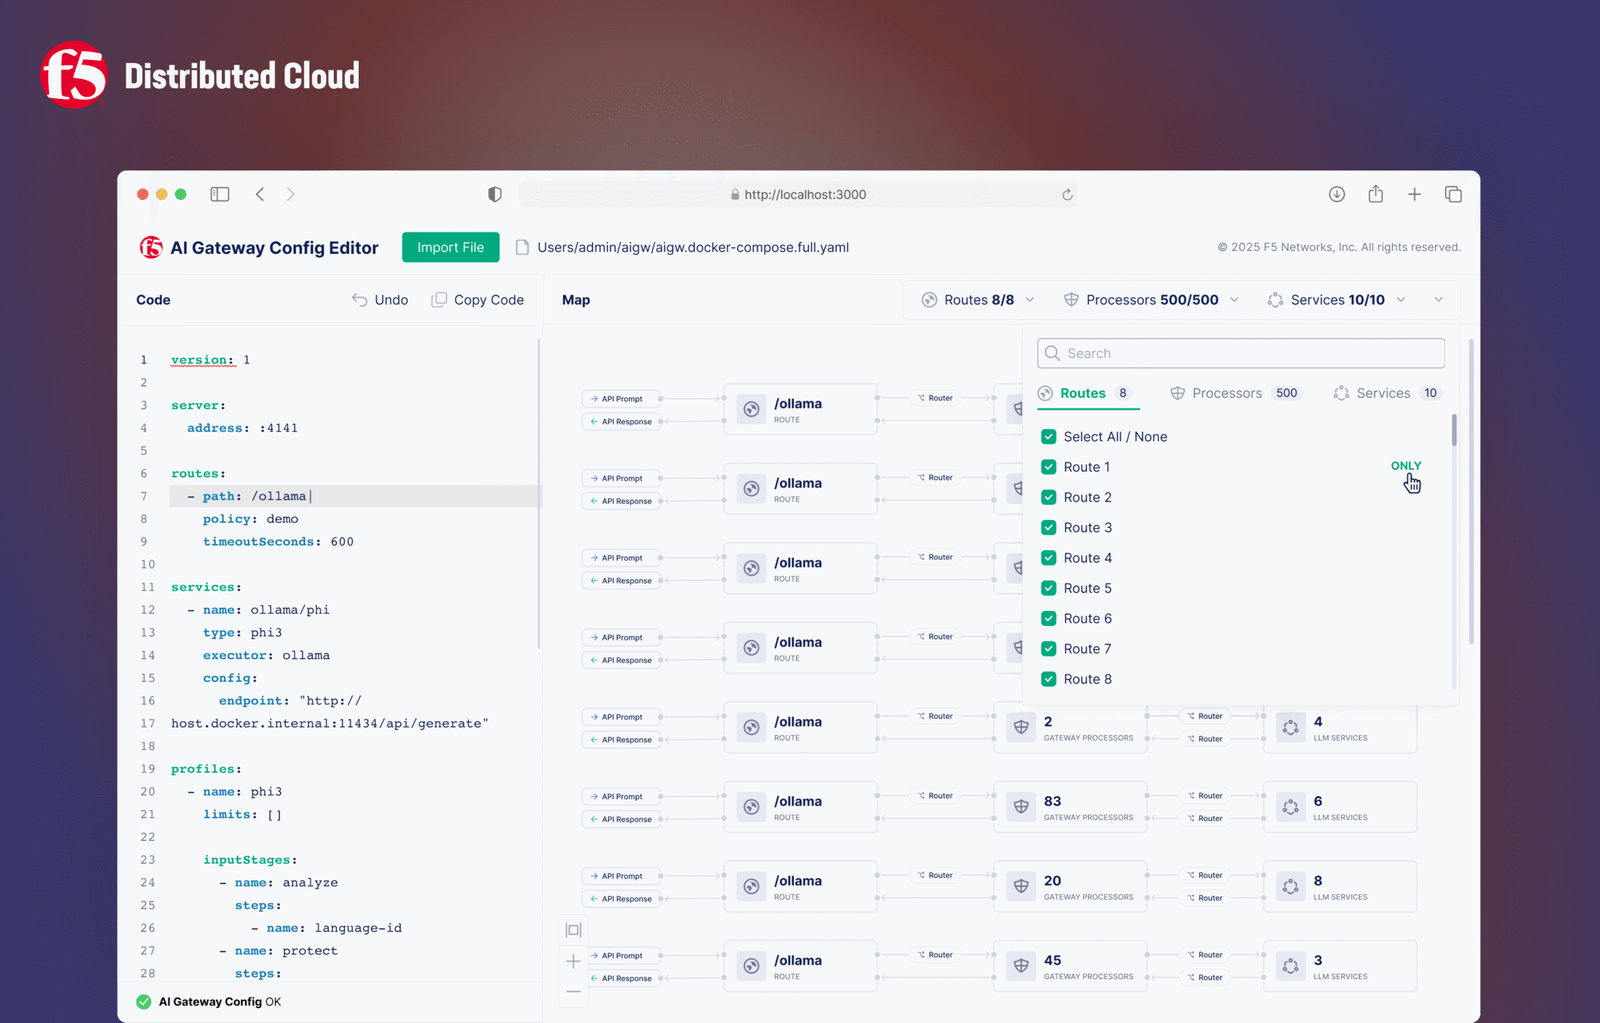The width and height of the screenshot is (1600, 1023).
Task: Uncheck the Route 3 checkbox
Action: 1048,528
